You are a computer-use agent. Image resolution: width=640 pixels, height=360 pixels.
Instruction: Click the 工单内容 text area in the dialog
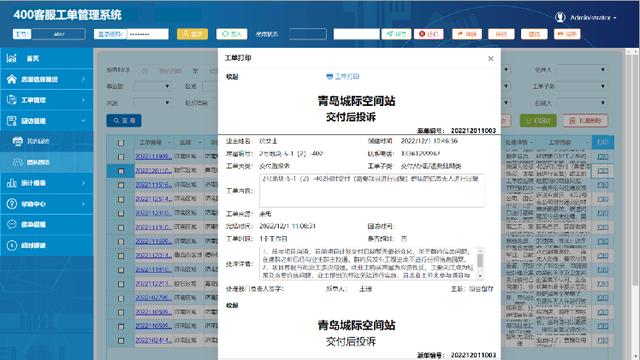pos(372,191)
